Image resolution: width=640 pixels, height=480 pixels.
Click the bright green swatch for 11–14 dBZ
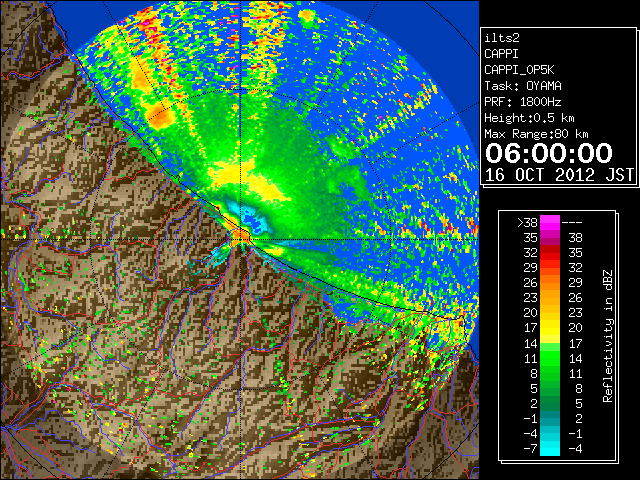(x=550, y=358)
